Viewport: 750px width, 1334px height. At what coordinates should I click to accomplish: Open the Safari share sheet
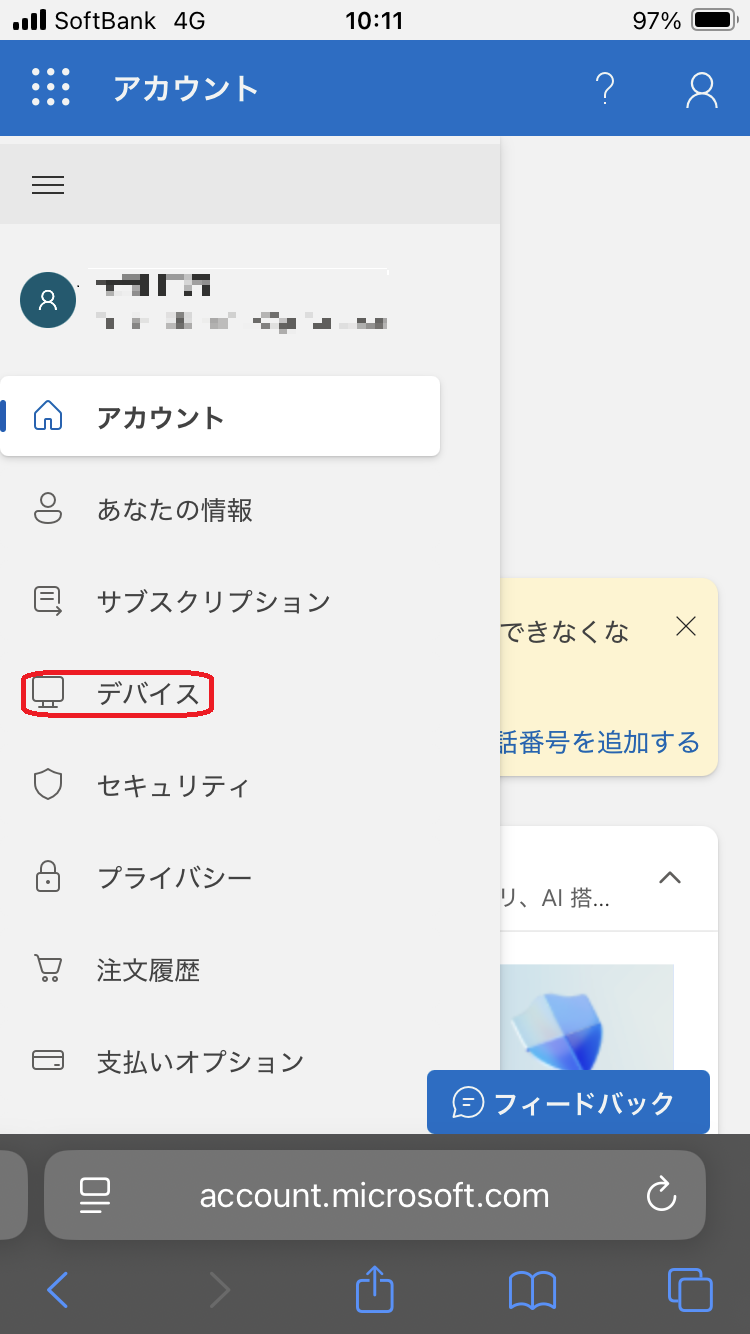[375, 1288]
